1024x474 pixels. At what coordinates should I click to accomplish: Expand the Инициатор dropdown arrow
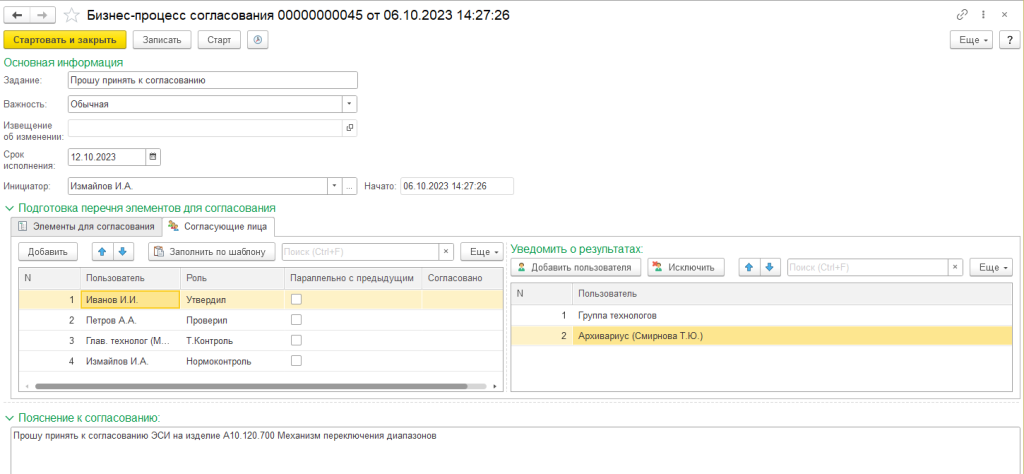[334, 186]
